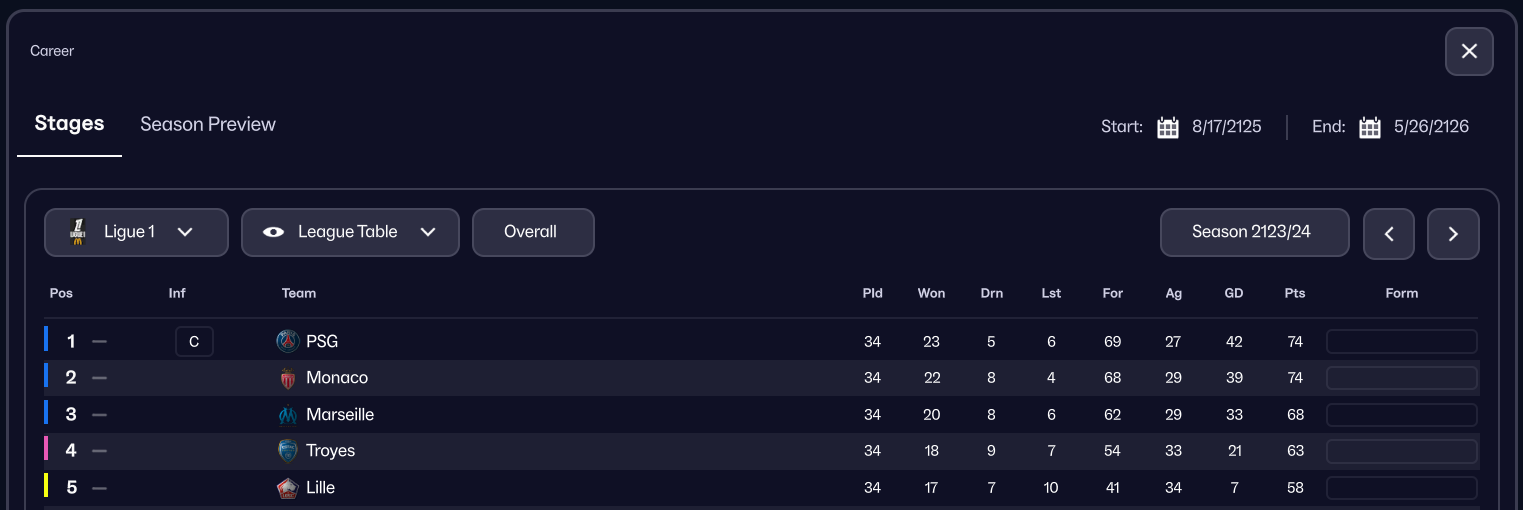Go to the previous season arrow
The height and width of the screenshot is (510, 1523).
[x=1389, y=234]
